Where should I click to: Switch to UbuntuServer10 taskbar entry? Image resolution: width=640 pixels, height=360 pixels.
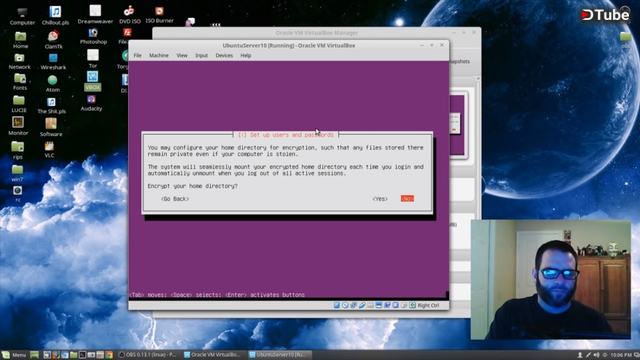pyautogui.click(x=280, y=355)
